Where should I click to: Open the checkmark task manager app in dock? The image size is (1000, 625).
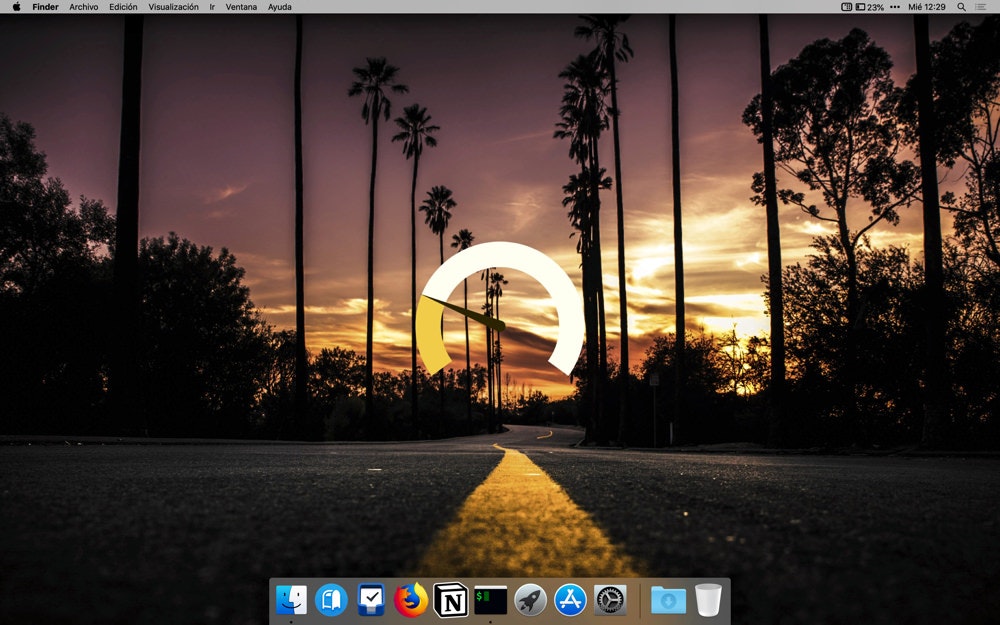(x=371, y=600)
